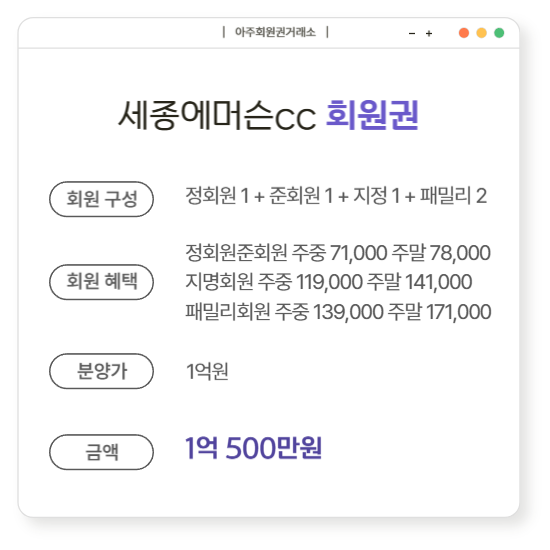Click the 1억원 분양가 value
The image size is (550, 550).
(207, 371)
